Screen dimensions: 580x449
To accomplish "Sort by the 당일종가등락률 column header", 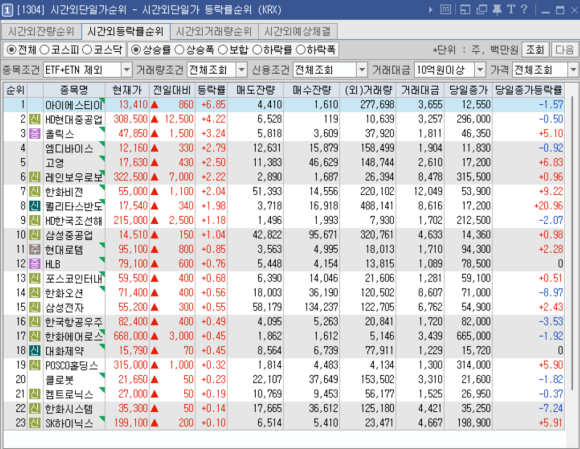I will 528,90.
